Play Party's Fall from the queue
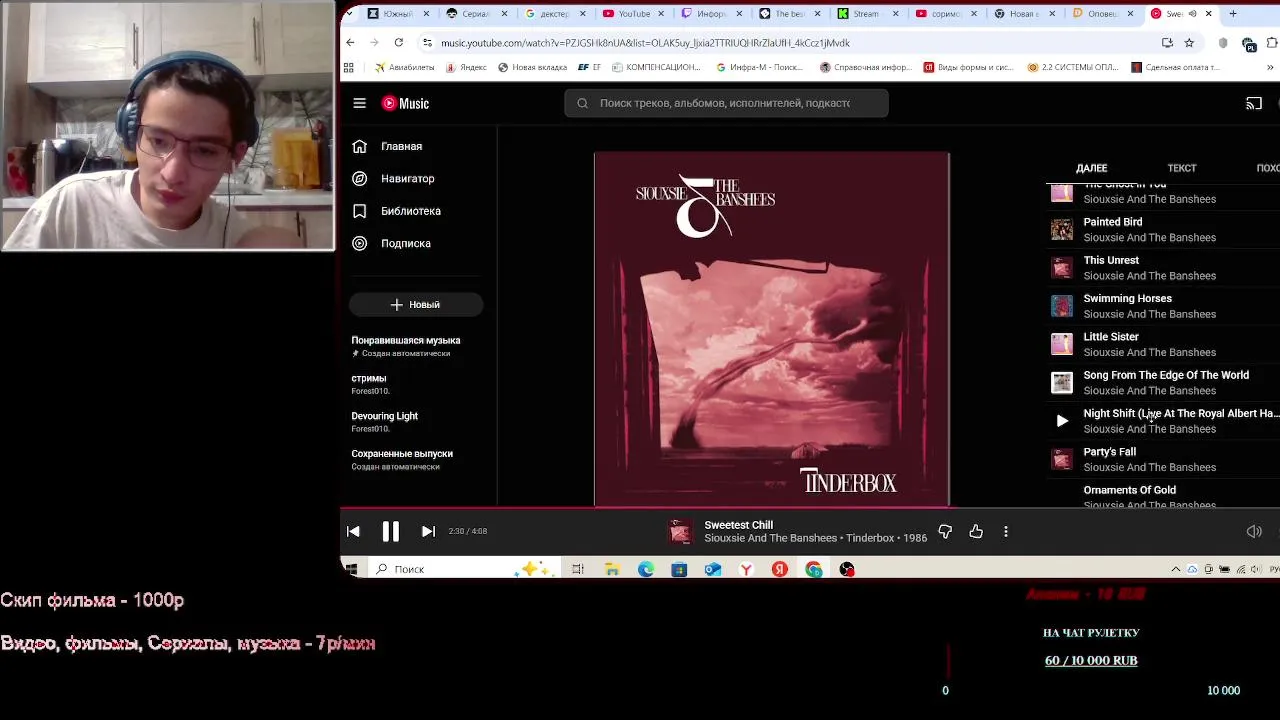 point(1164,459)
